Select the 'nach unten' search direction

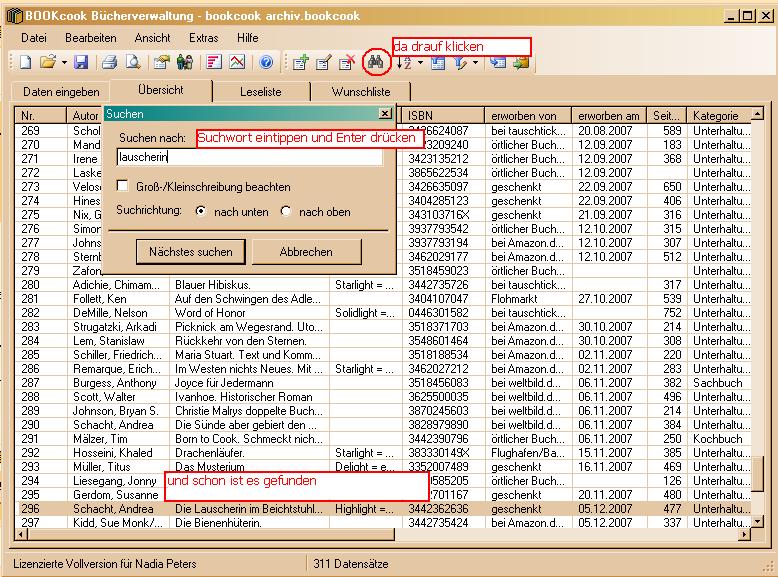[x=201, y=211]
